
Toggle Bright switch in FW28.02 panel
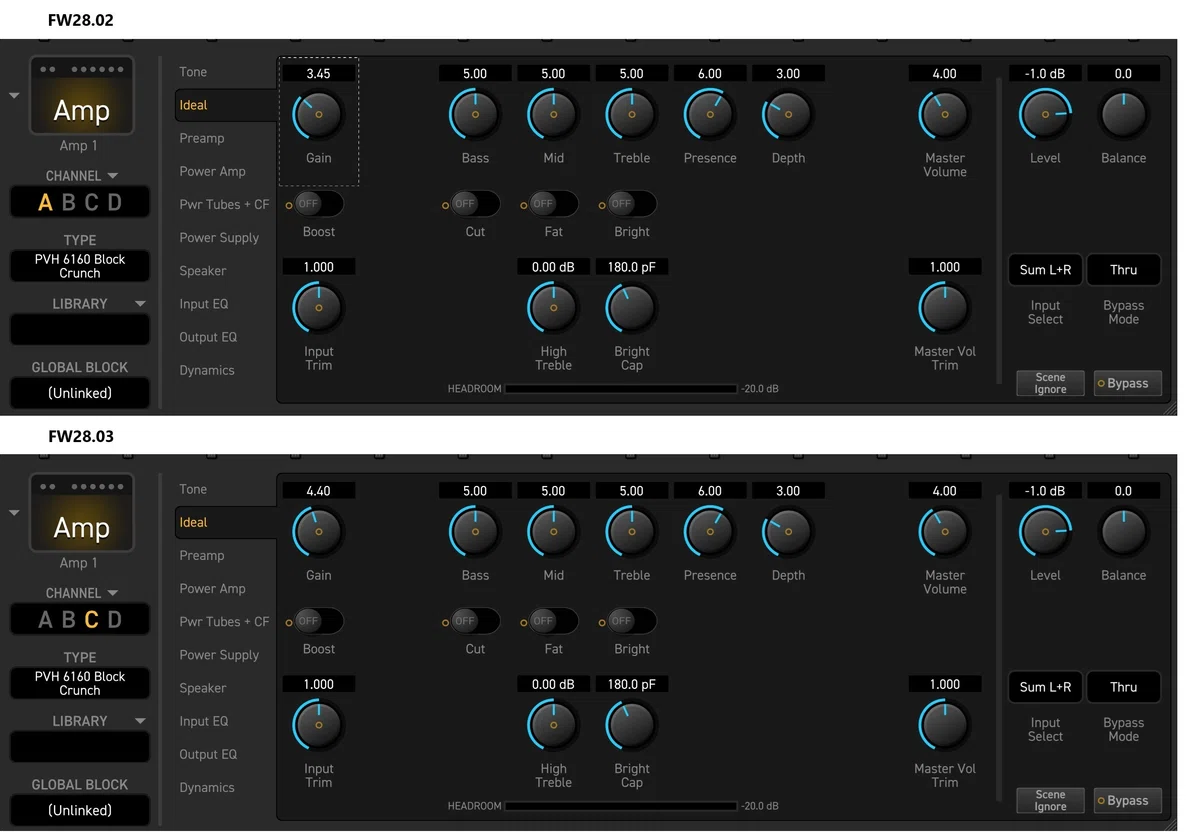pyautogui.click(x=631, y=204)
